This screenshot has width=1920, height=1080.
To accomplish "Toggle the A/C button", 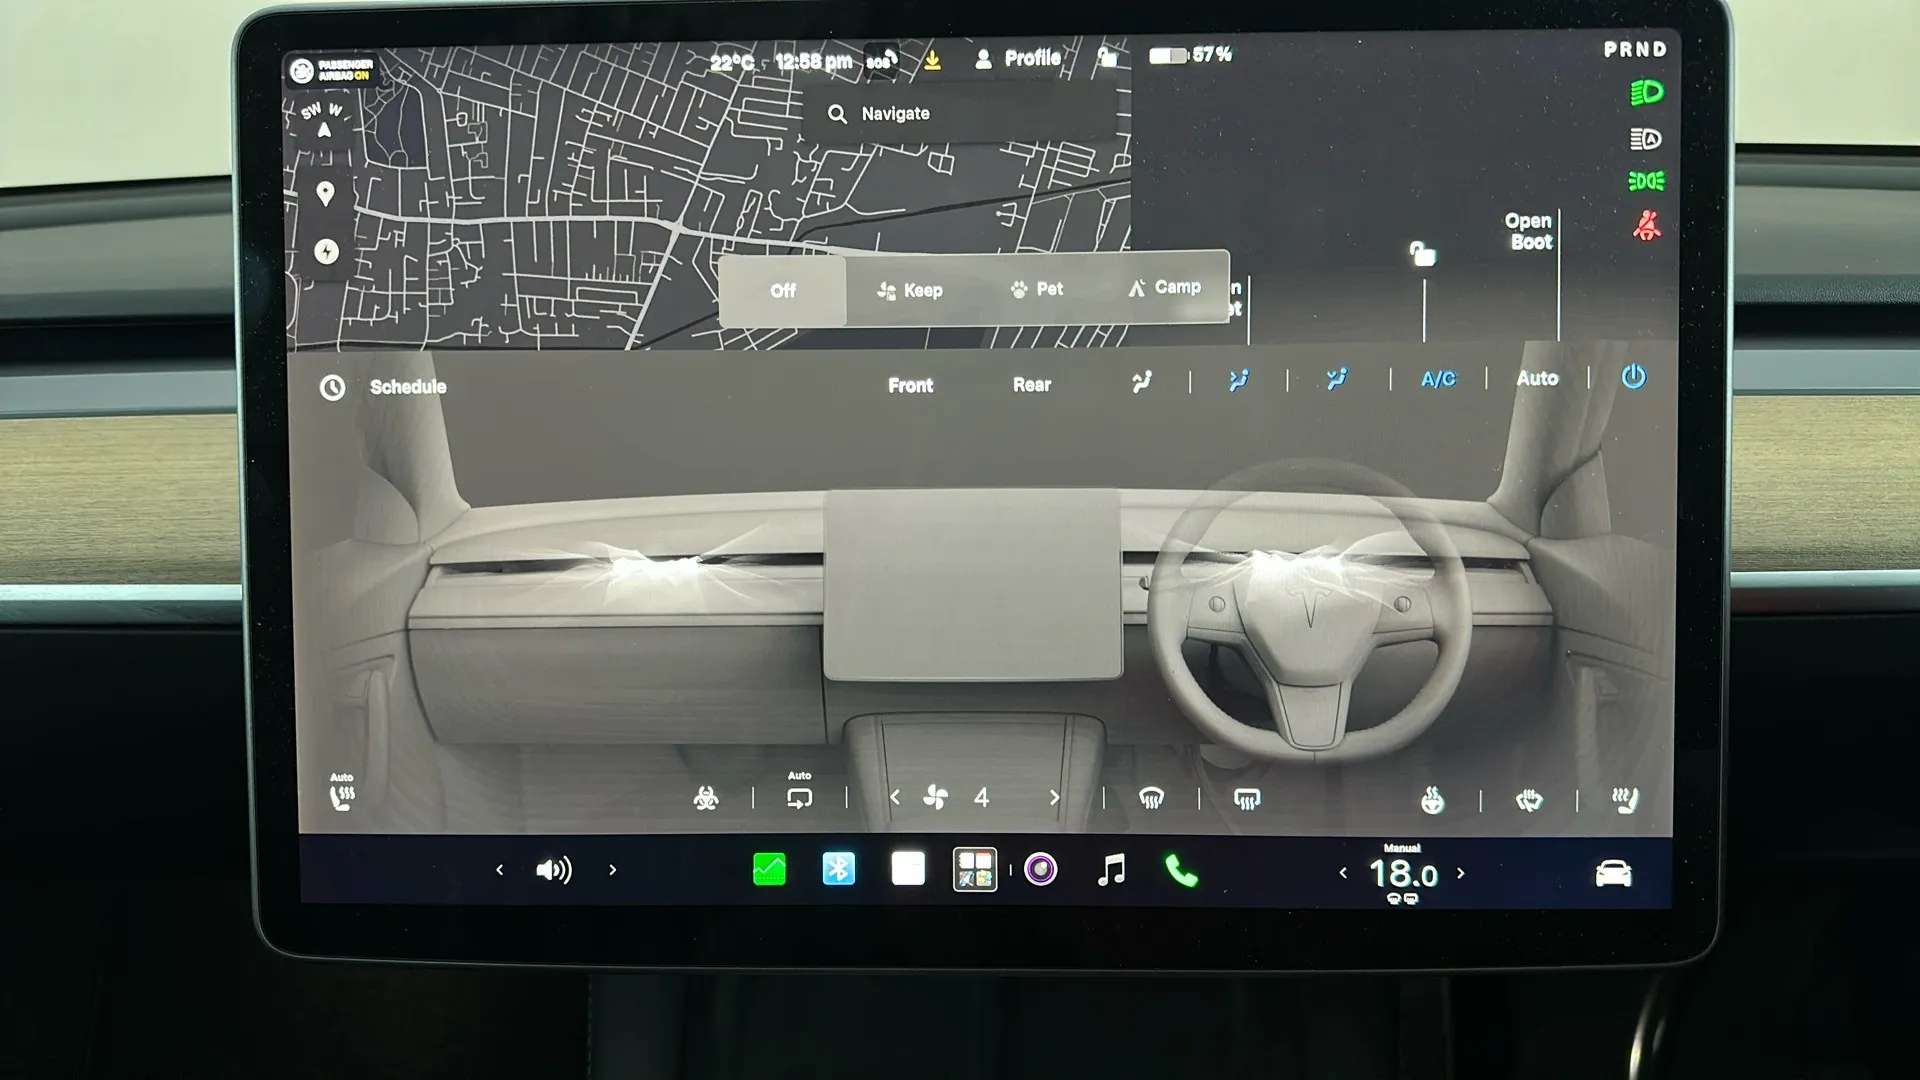I will (x=1438, y=379).
